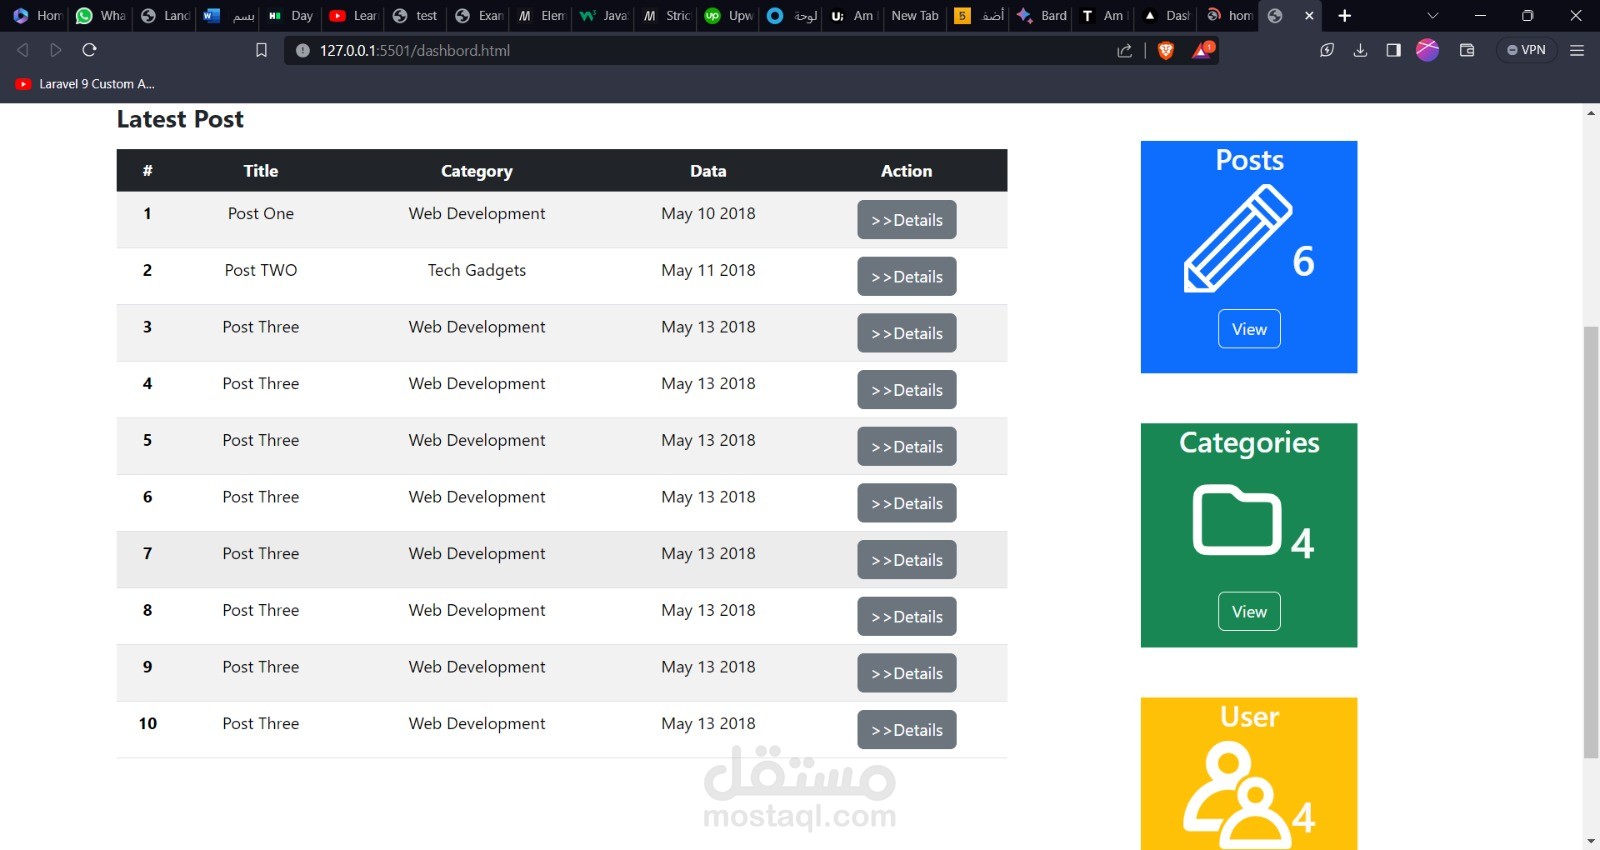Click View button in Categories card
Image resolution: width=1600 pixels, height=850 pixels.
(x=1249, y=612)
